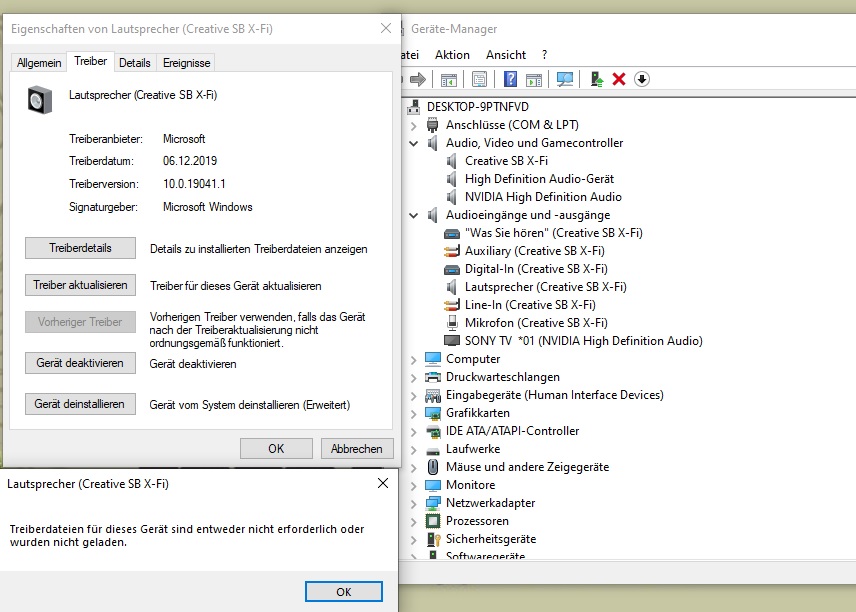Click the Gerät deaktivieren button

pyautogui.click(x=80, y=363)
